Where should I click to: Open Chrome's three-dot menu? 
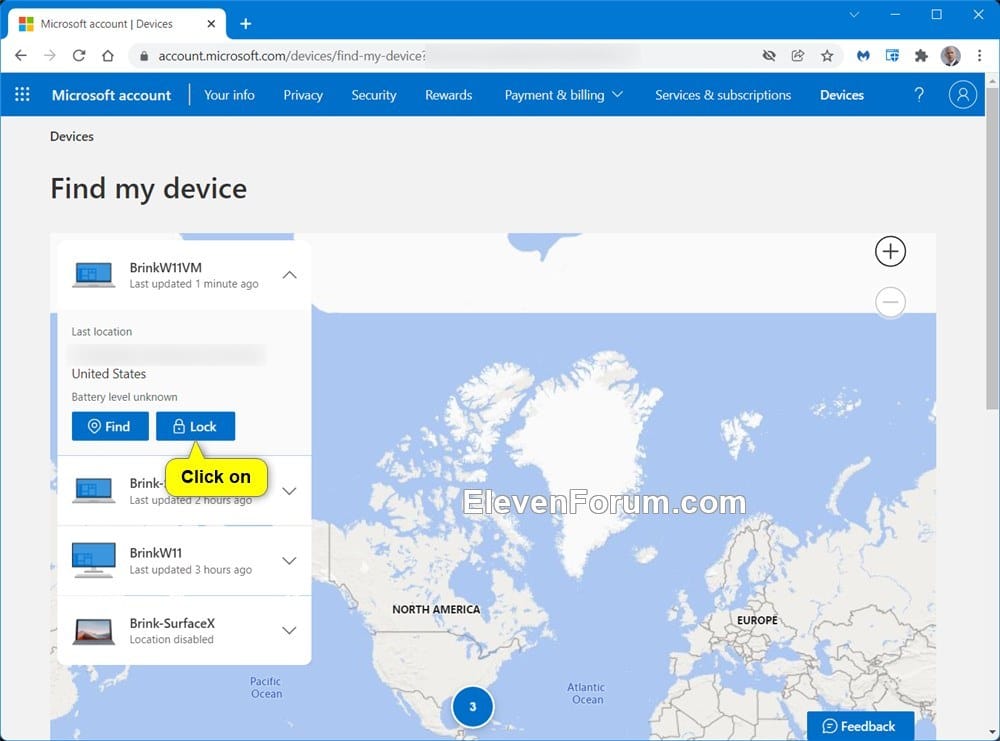(x=980, y=56)
